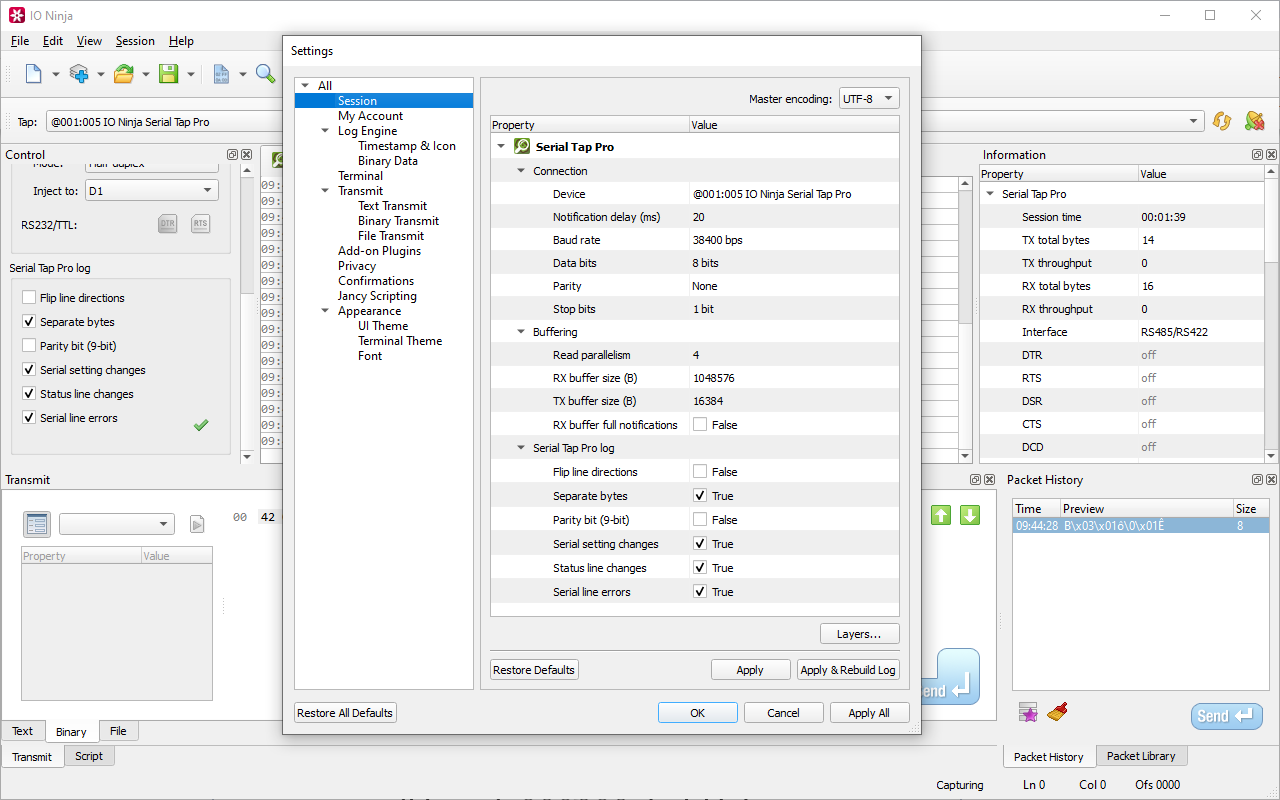Toggle Parity bit (9-bit) value in Settings
The height and width of the screenshot is (800, 1280).
coord(700,520)
